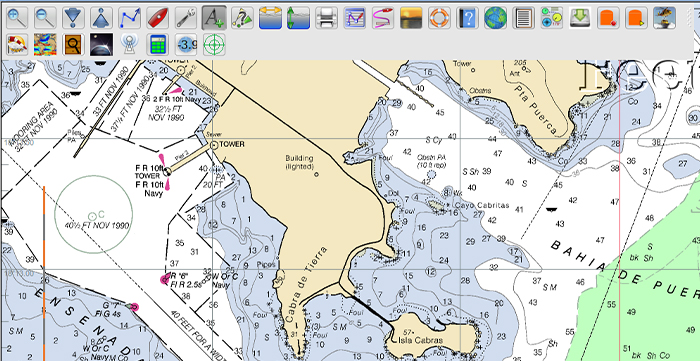Open the chart downloader green-arrow icon
The image size is (700, 361).
coord(579,18)
